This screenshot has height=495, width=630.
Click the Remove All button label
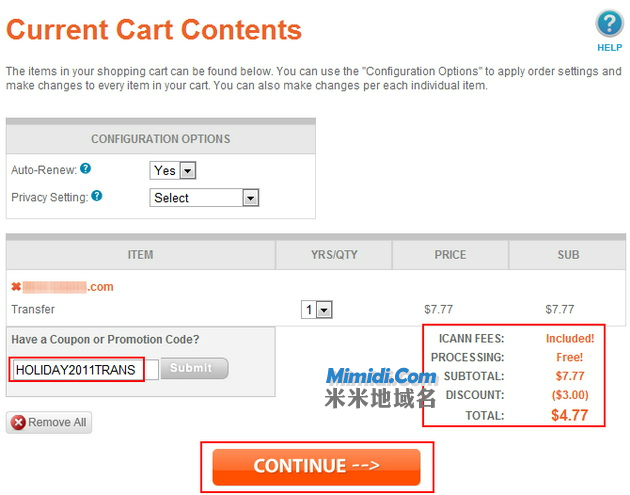pyautogui.click(x=57, y=422)
